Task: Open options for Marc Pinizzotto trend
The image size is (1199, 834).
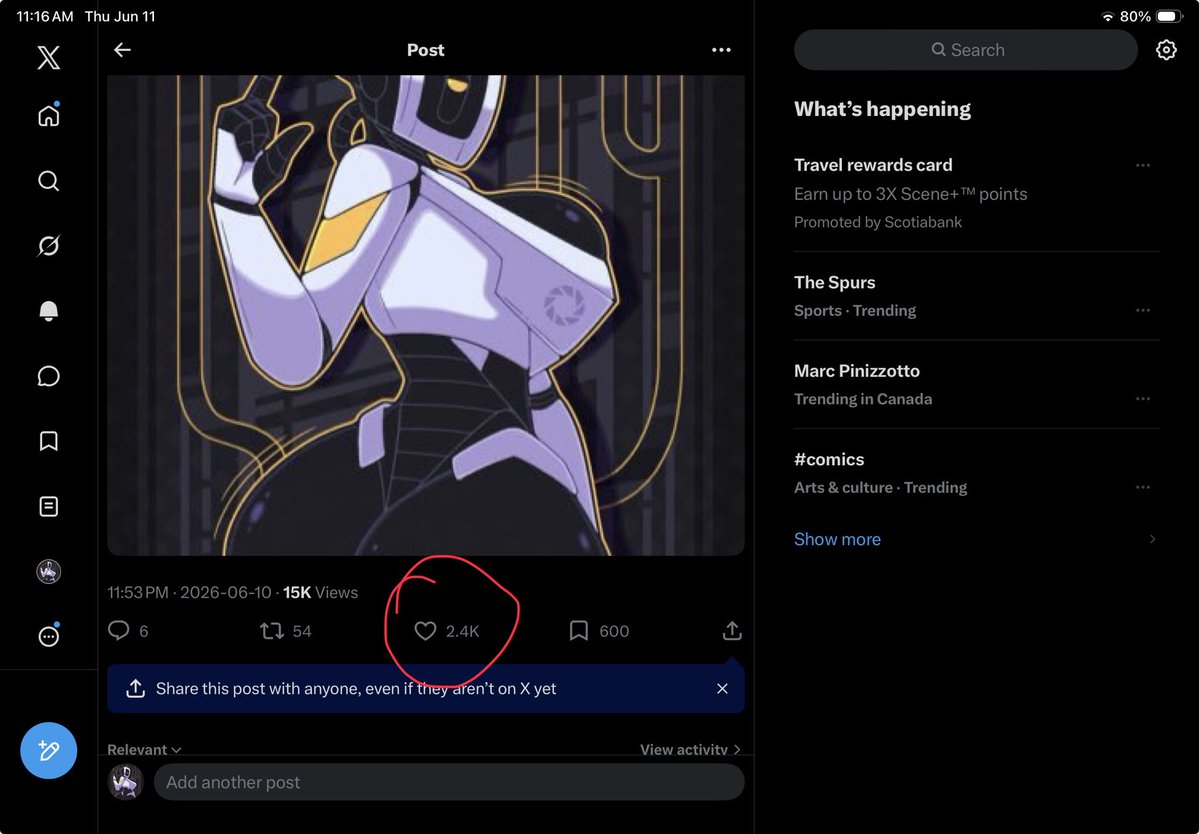Action: click(1142, 398)
